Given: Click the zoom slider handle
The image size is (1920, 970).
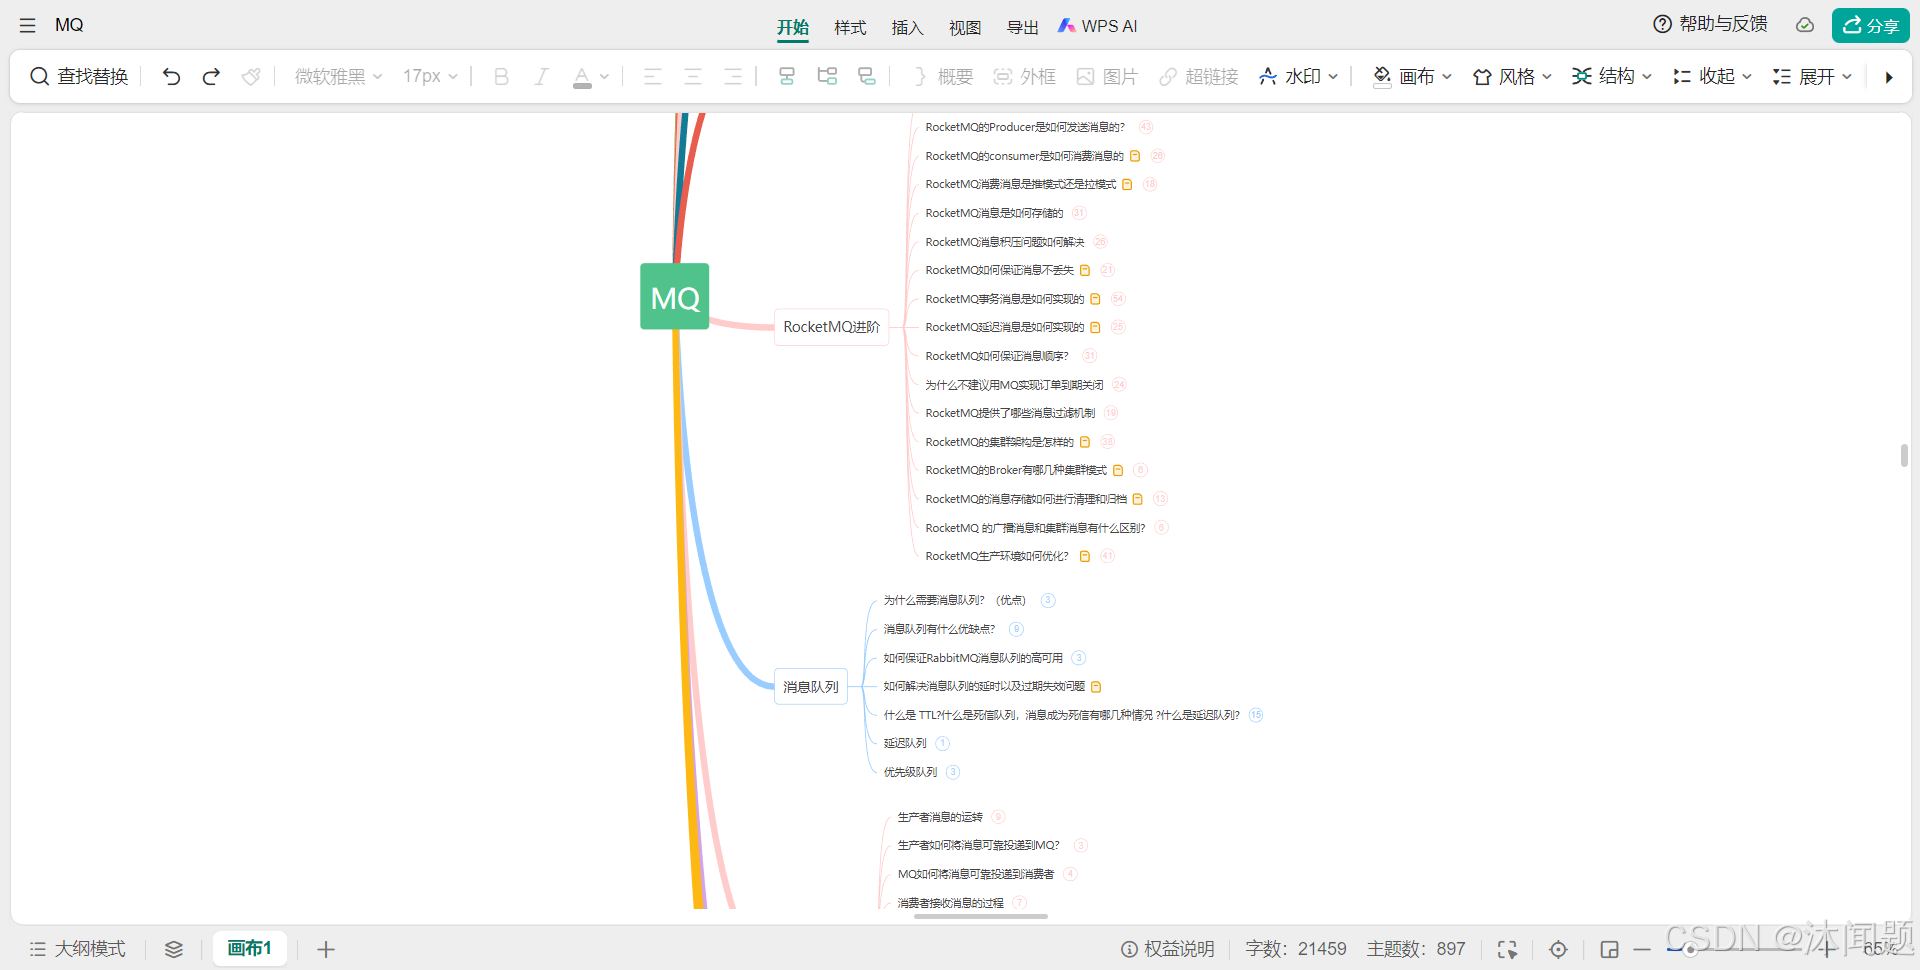Looking at the screenshot, I should [x=1690, y=949].
